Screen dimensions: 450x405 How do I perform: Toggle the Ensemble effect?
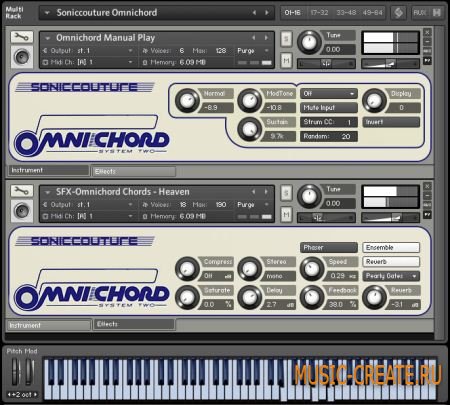(x=391, y=248)
